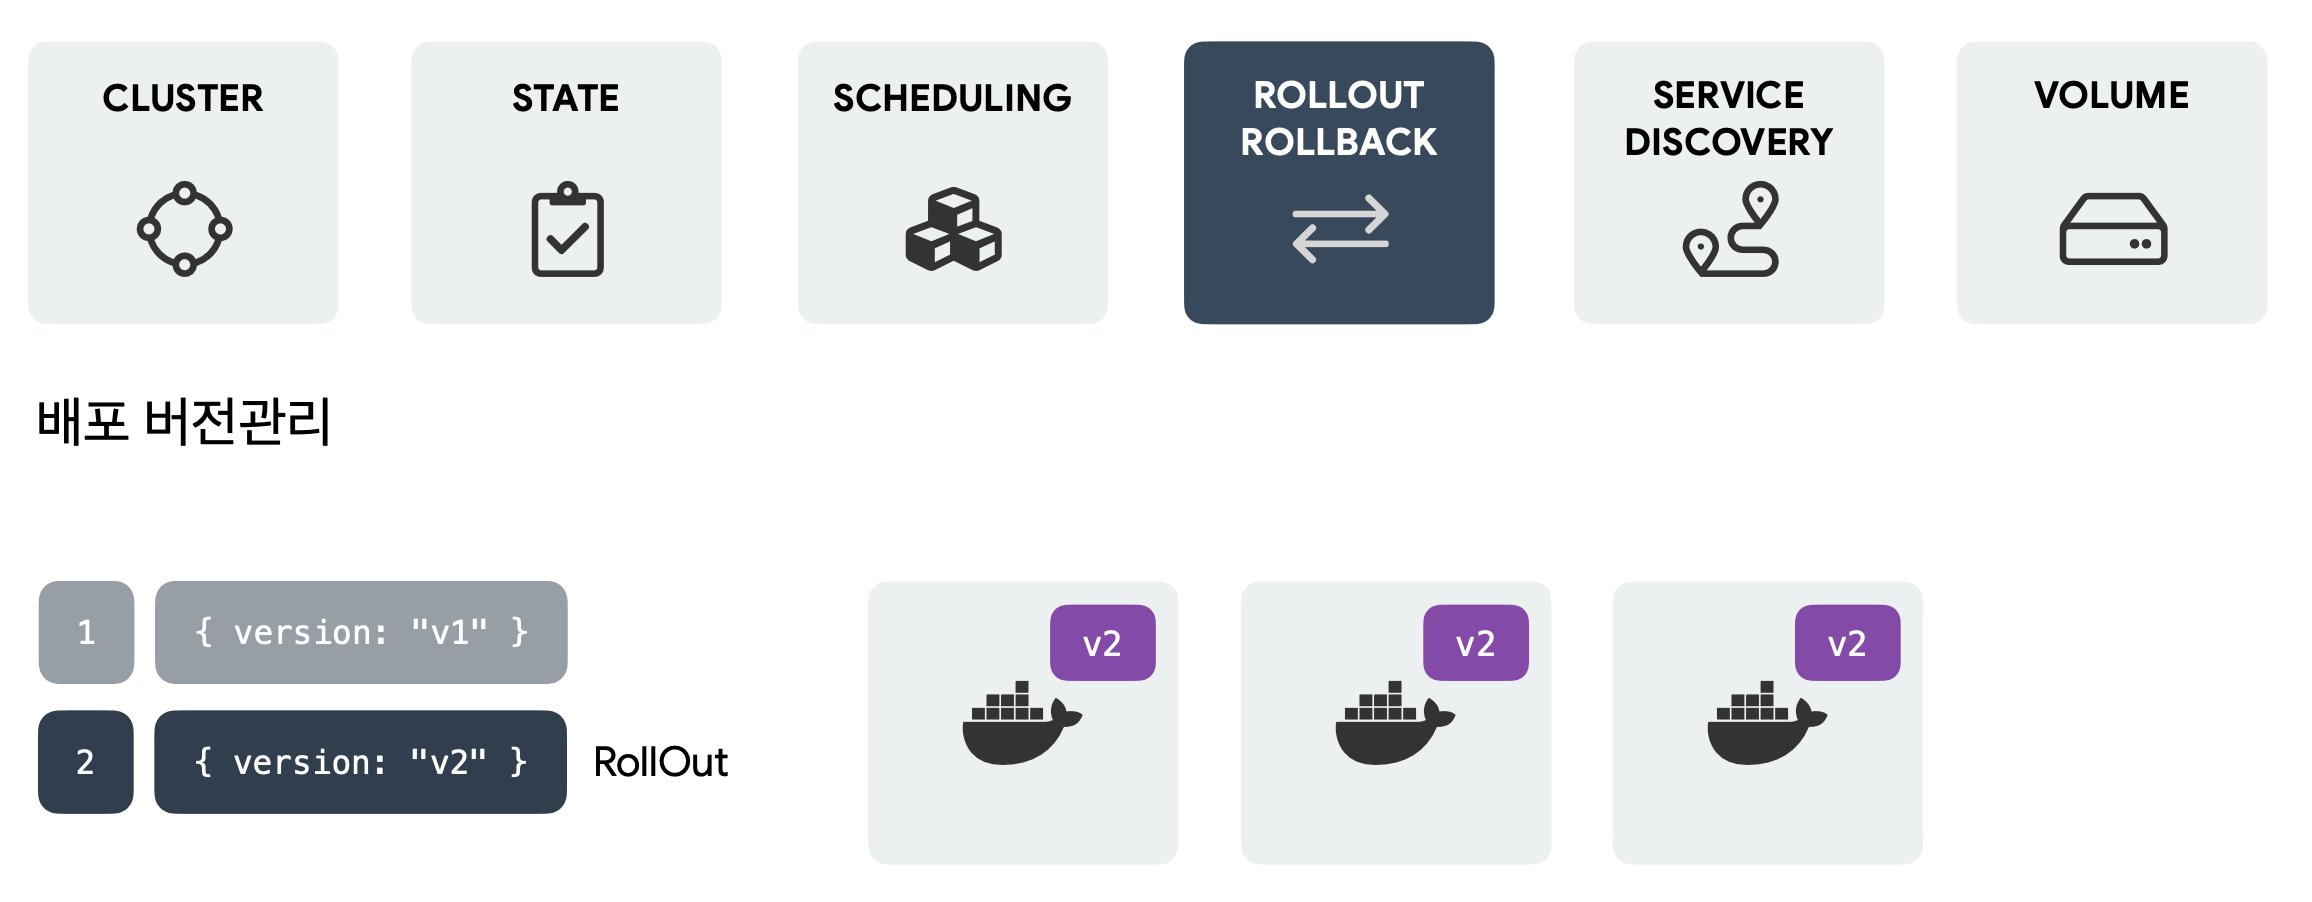Image resolution: width=2312 pixels, height=902 pixels.
Task: Click the SERVICE DISCOVERY route pins icon
Action: pos(1731,229)
